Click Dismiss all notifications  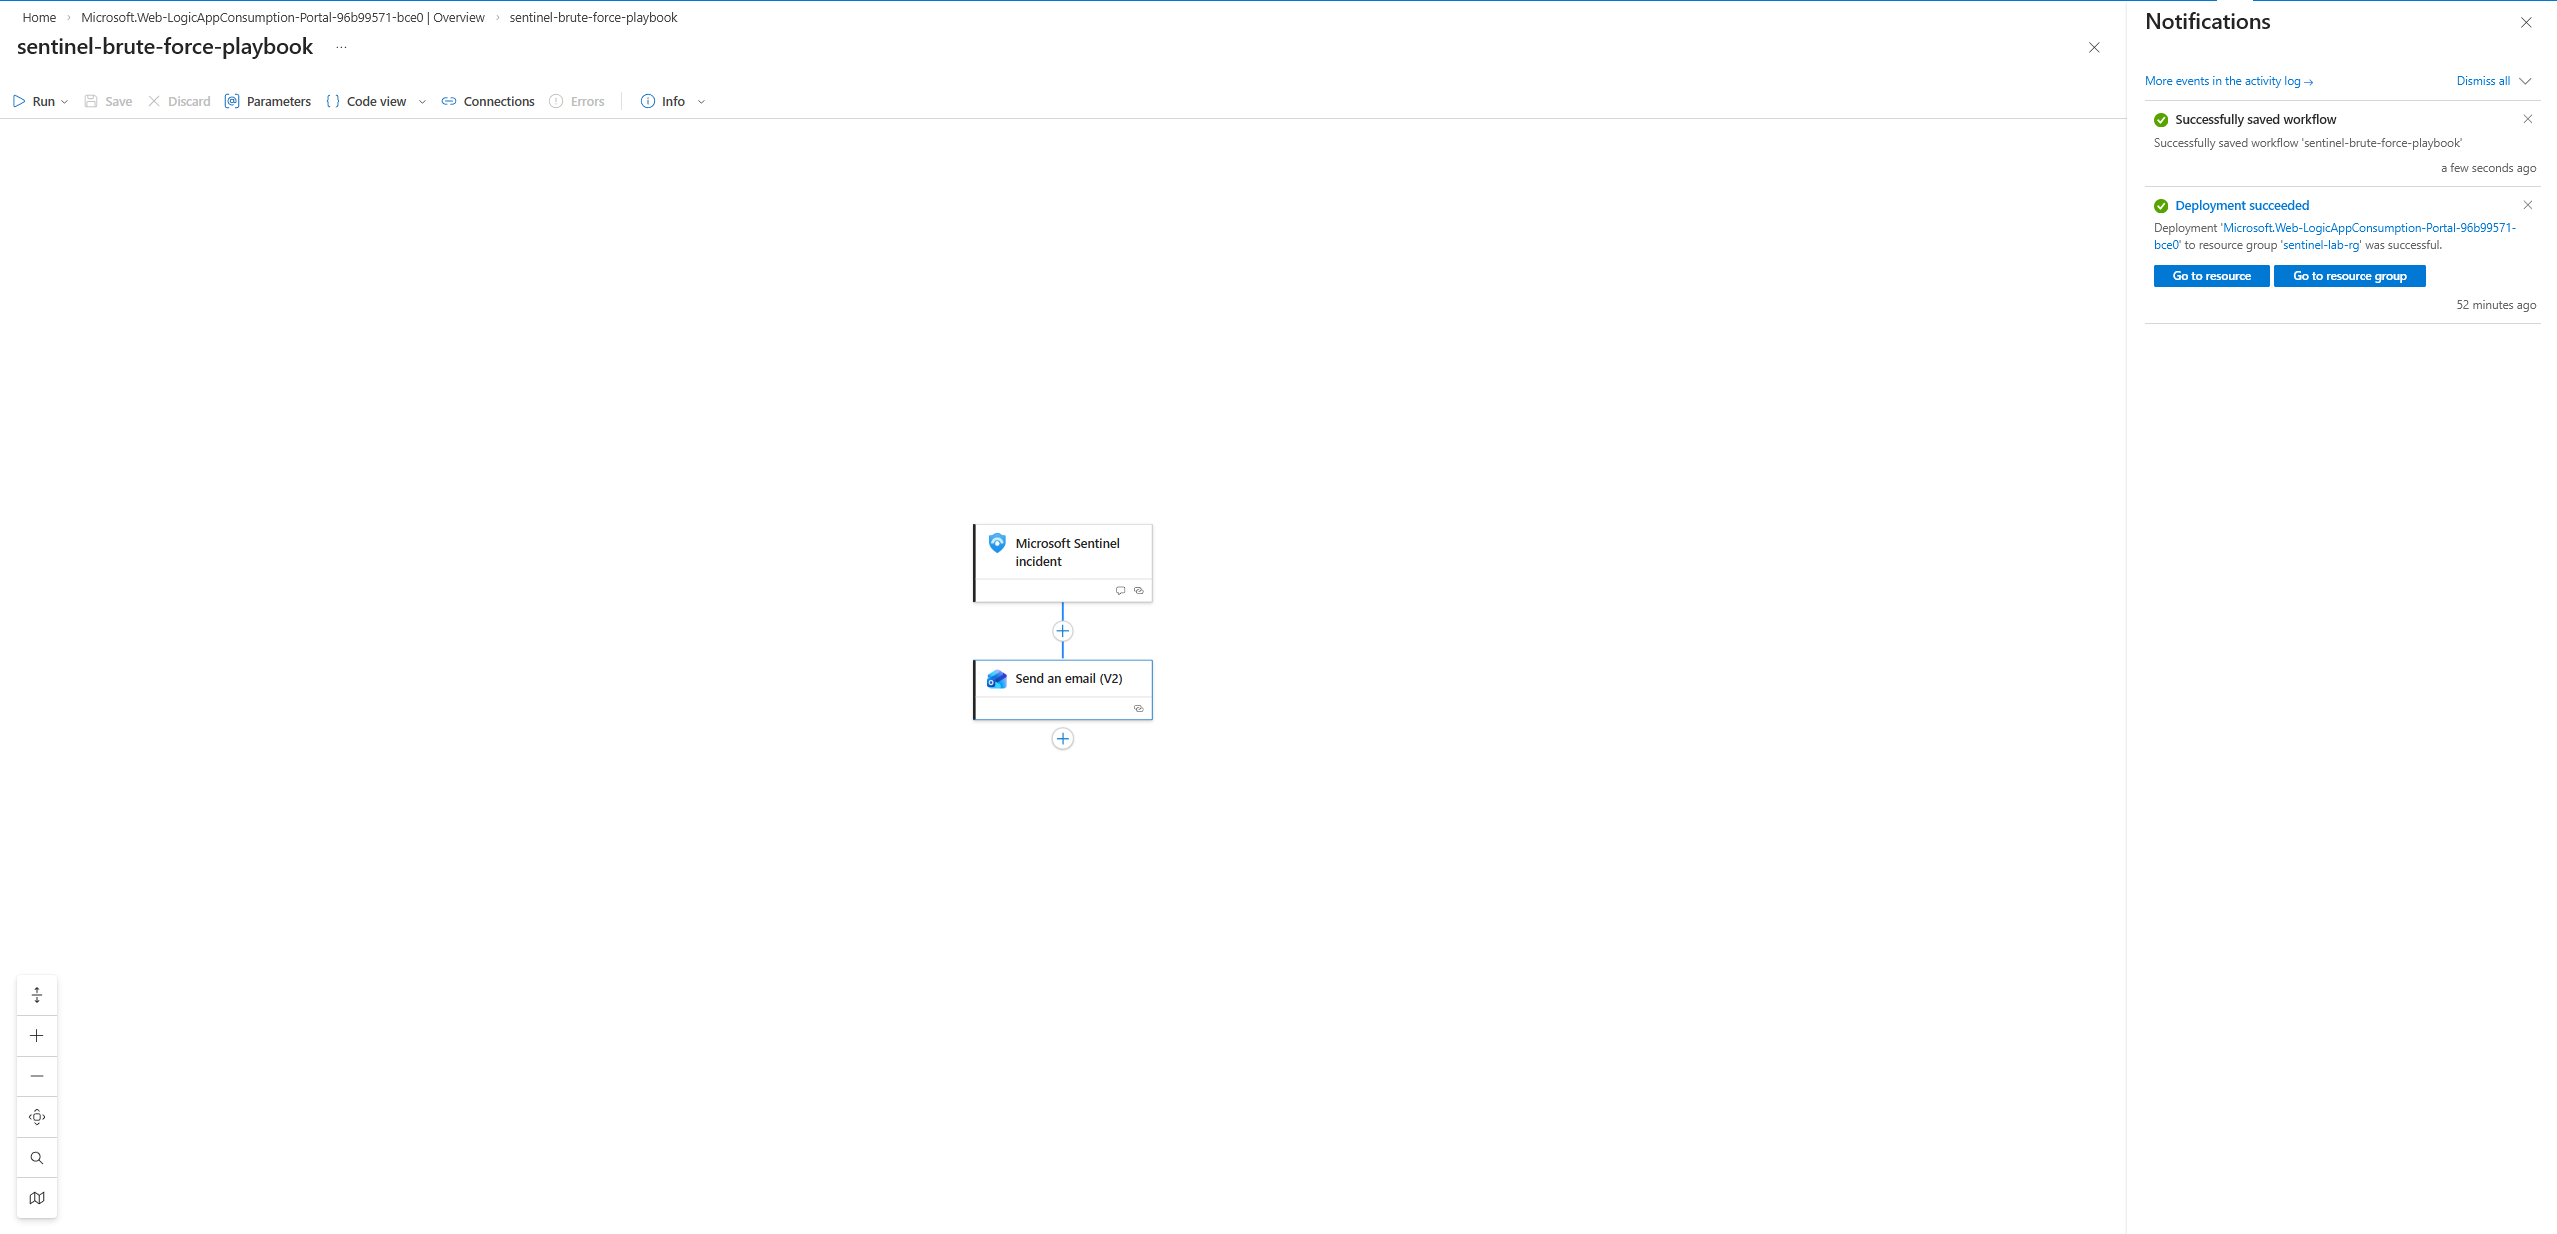point(2482,81)
